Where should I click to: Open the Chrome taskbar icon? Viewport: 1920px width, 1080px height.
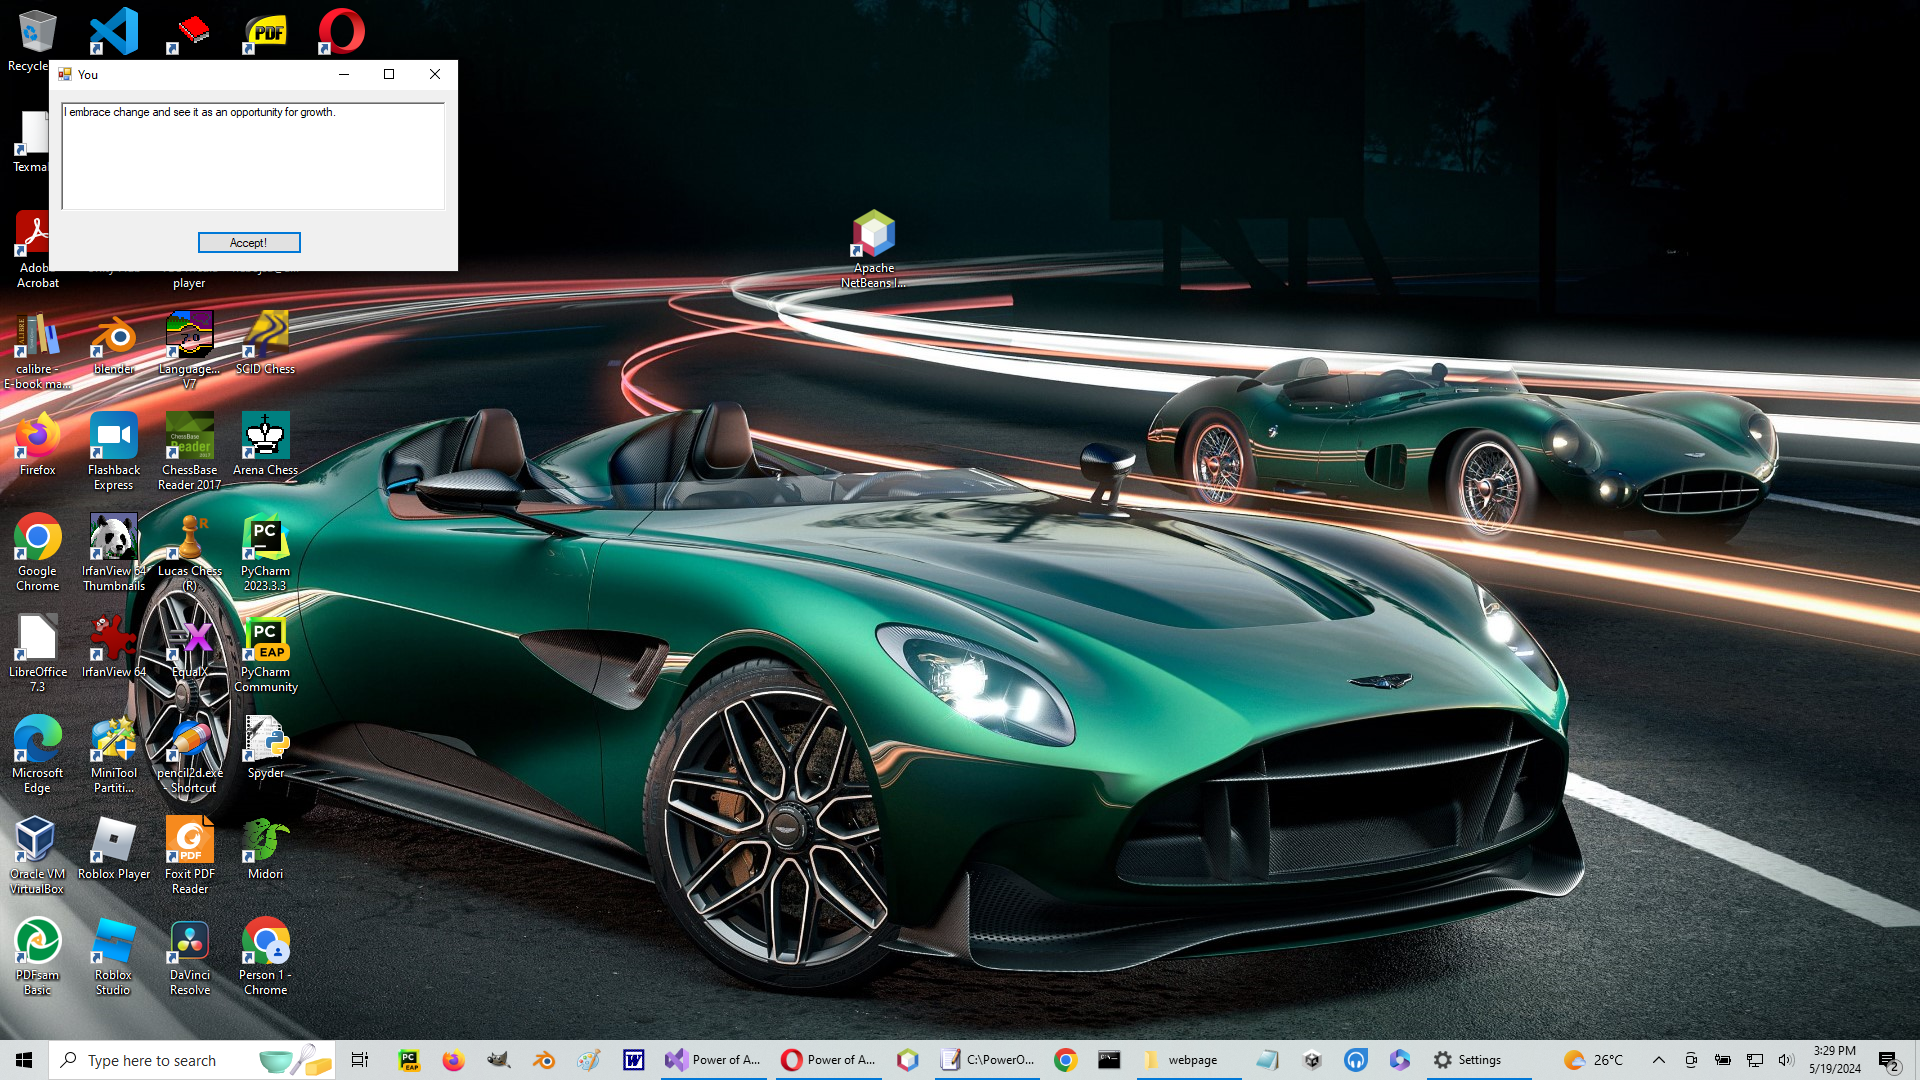[1066, 1060]
